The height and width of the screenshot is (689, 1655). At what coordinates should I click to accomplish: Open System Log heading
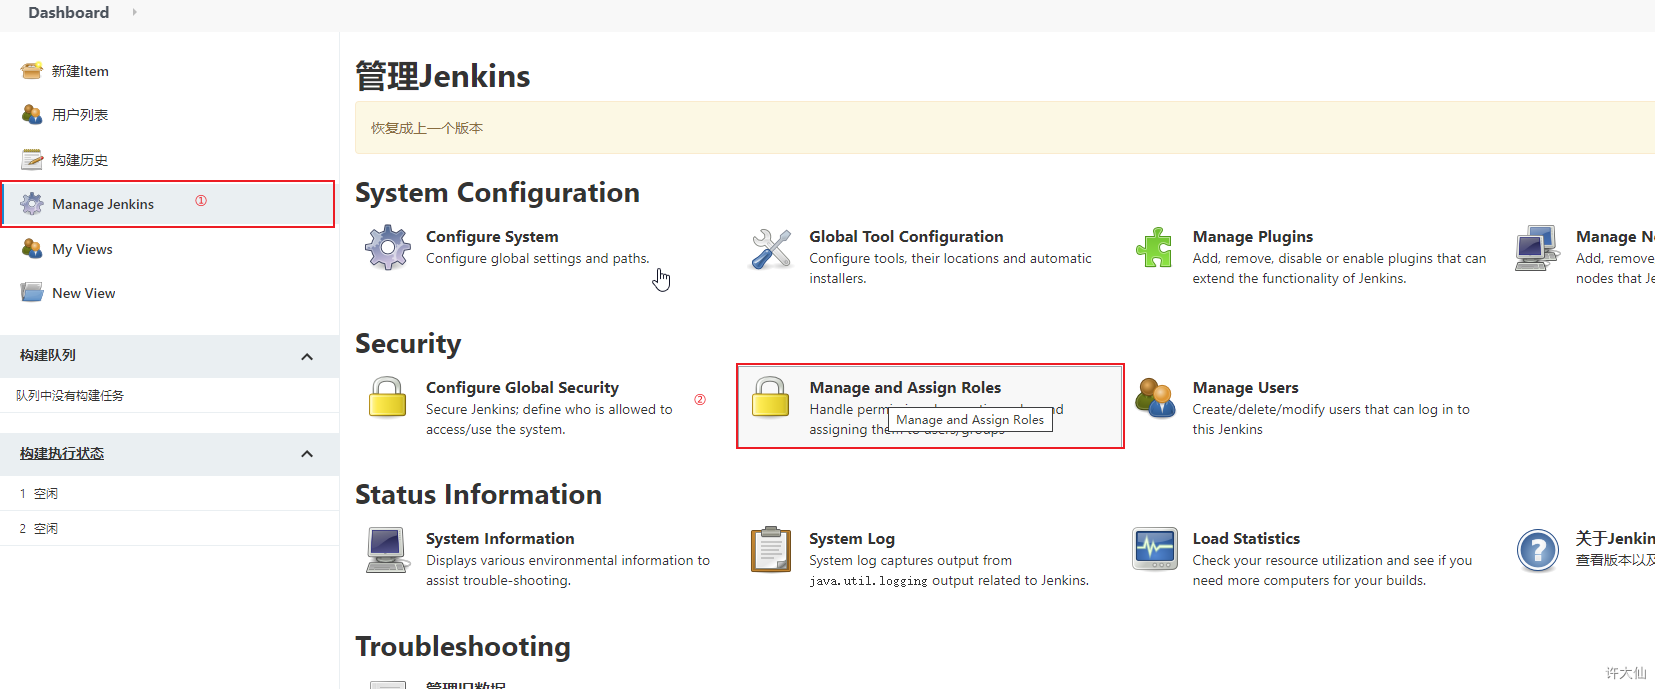click(852, 539)
